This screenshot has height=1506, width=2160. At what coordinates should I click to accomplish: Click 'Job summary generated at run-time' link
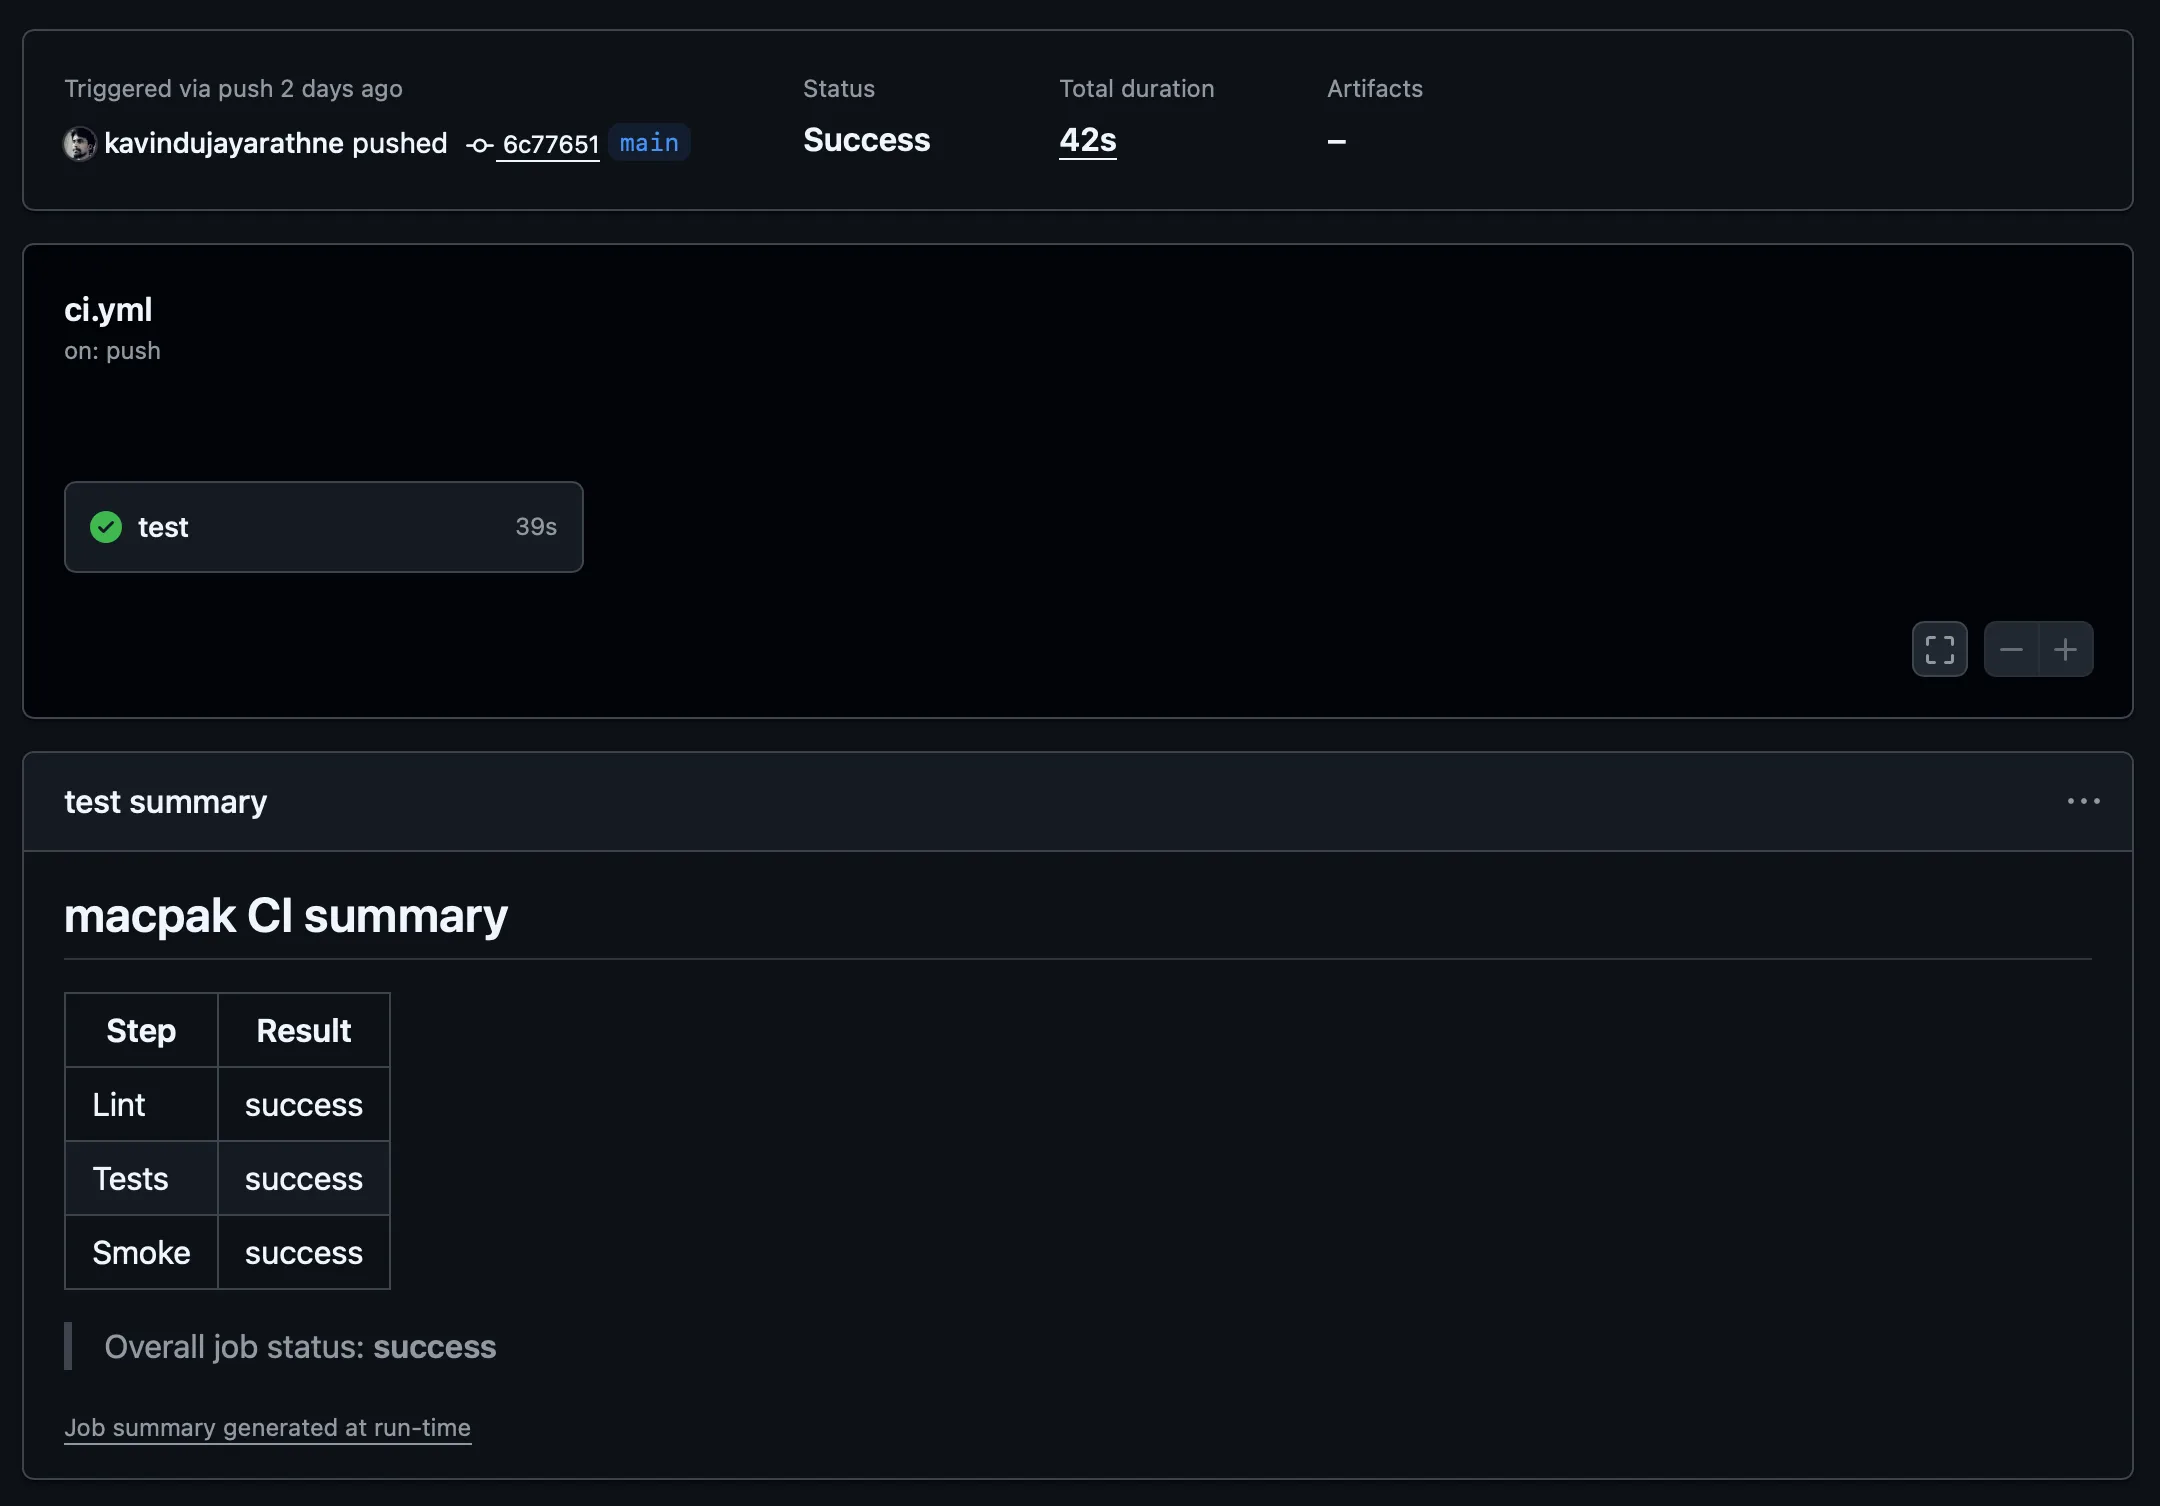[x=267, y=1428]
